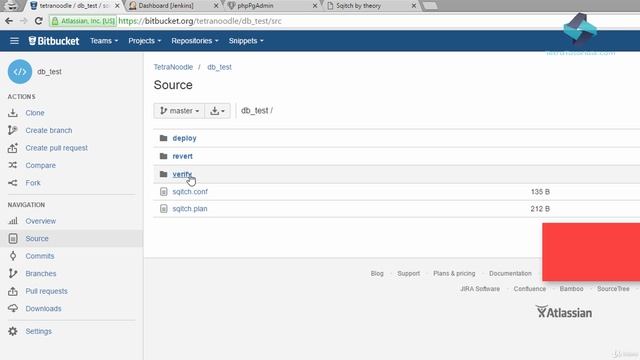Screen dimensions: 640x360
Task: Click the Downloads cloud icon
Action: click(13, 309)
